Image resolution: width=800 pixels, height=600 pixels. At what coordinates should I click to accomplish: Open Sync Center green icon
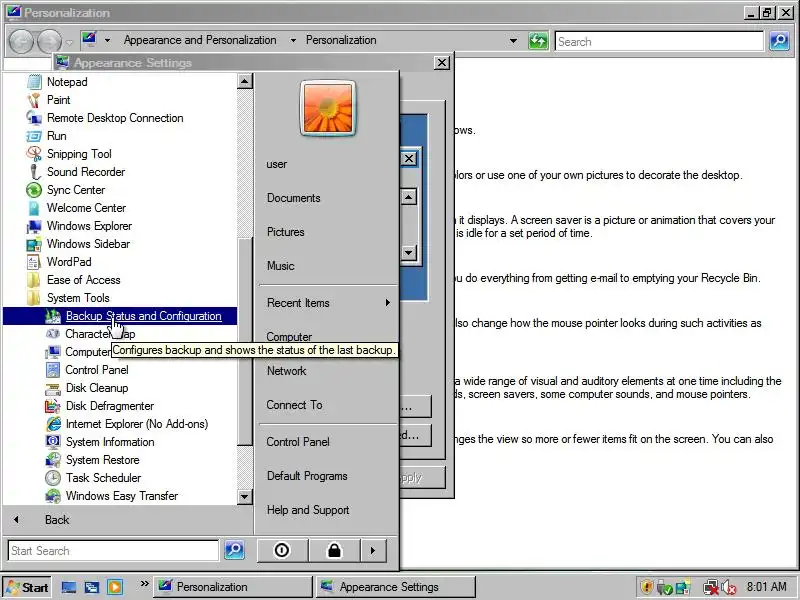[x=34, y=190]
